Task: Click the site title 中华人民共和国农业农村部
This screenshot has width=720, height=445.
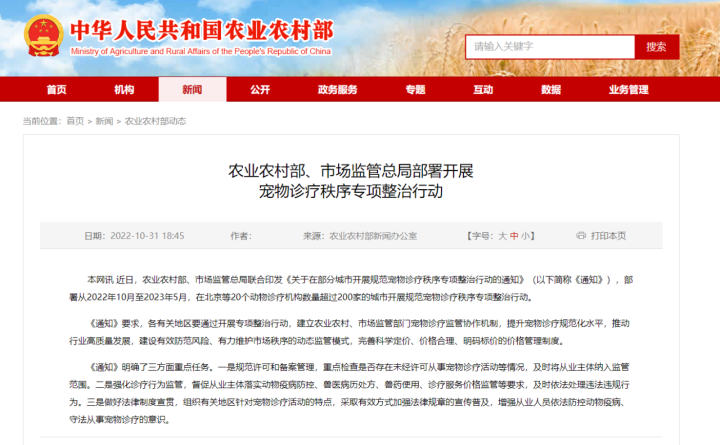Action: (x=202, y=31)
